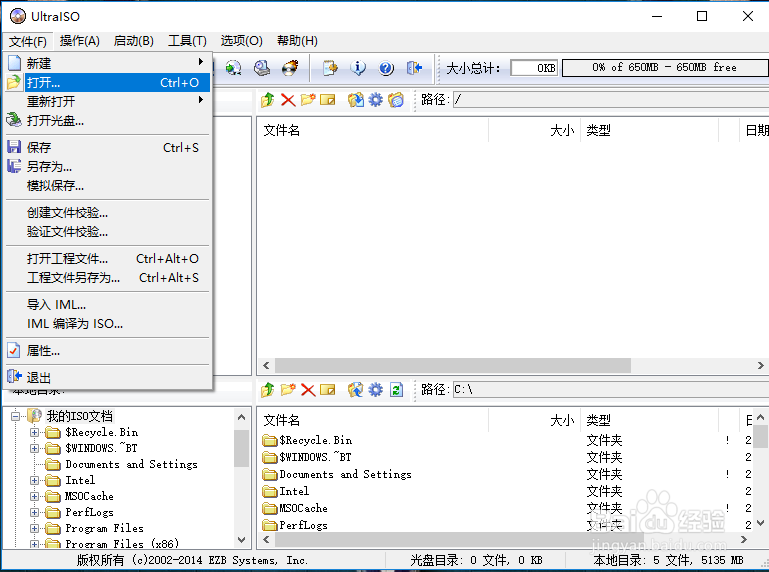Expand the $WINDOWS.~BT tree node
The width and height of the screenshot is (769, 572).
34,448
